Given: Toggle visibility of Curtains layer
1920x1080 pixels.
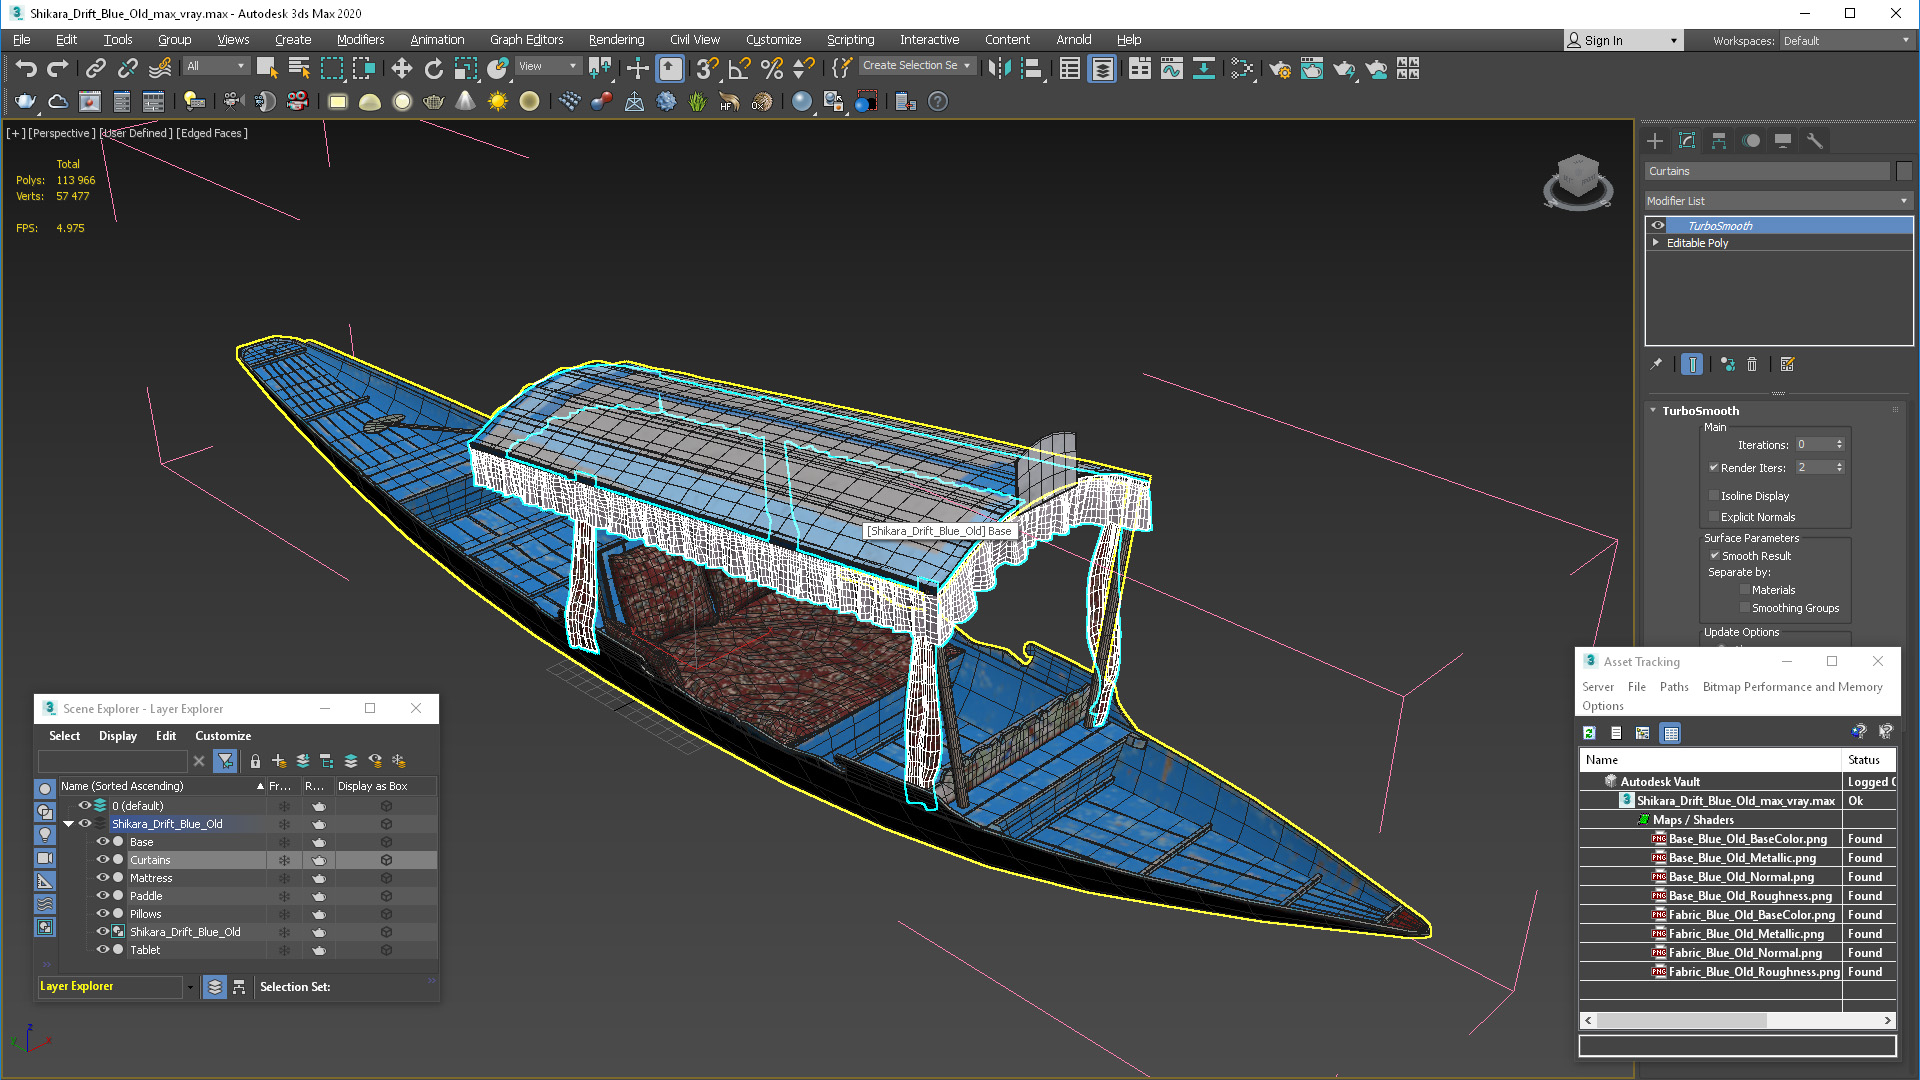Looking at the screenshot, I should (x=102, y=858).
